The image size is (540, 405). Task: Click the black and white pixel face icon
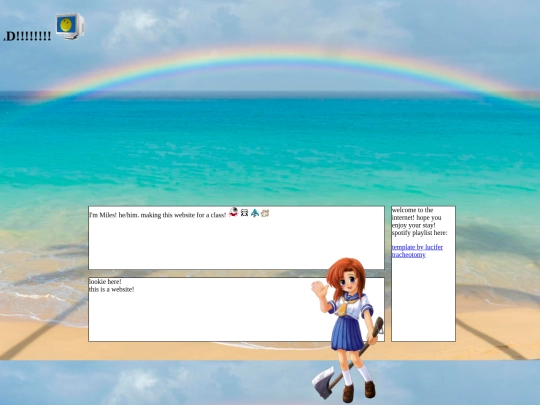[x=244, y=213]
